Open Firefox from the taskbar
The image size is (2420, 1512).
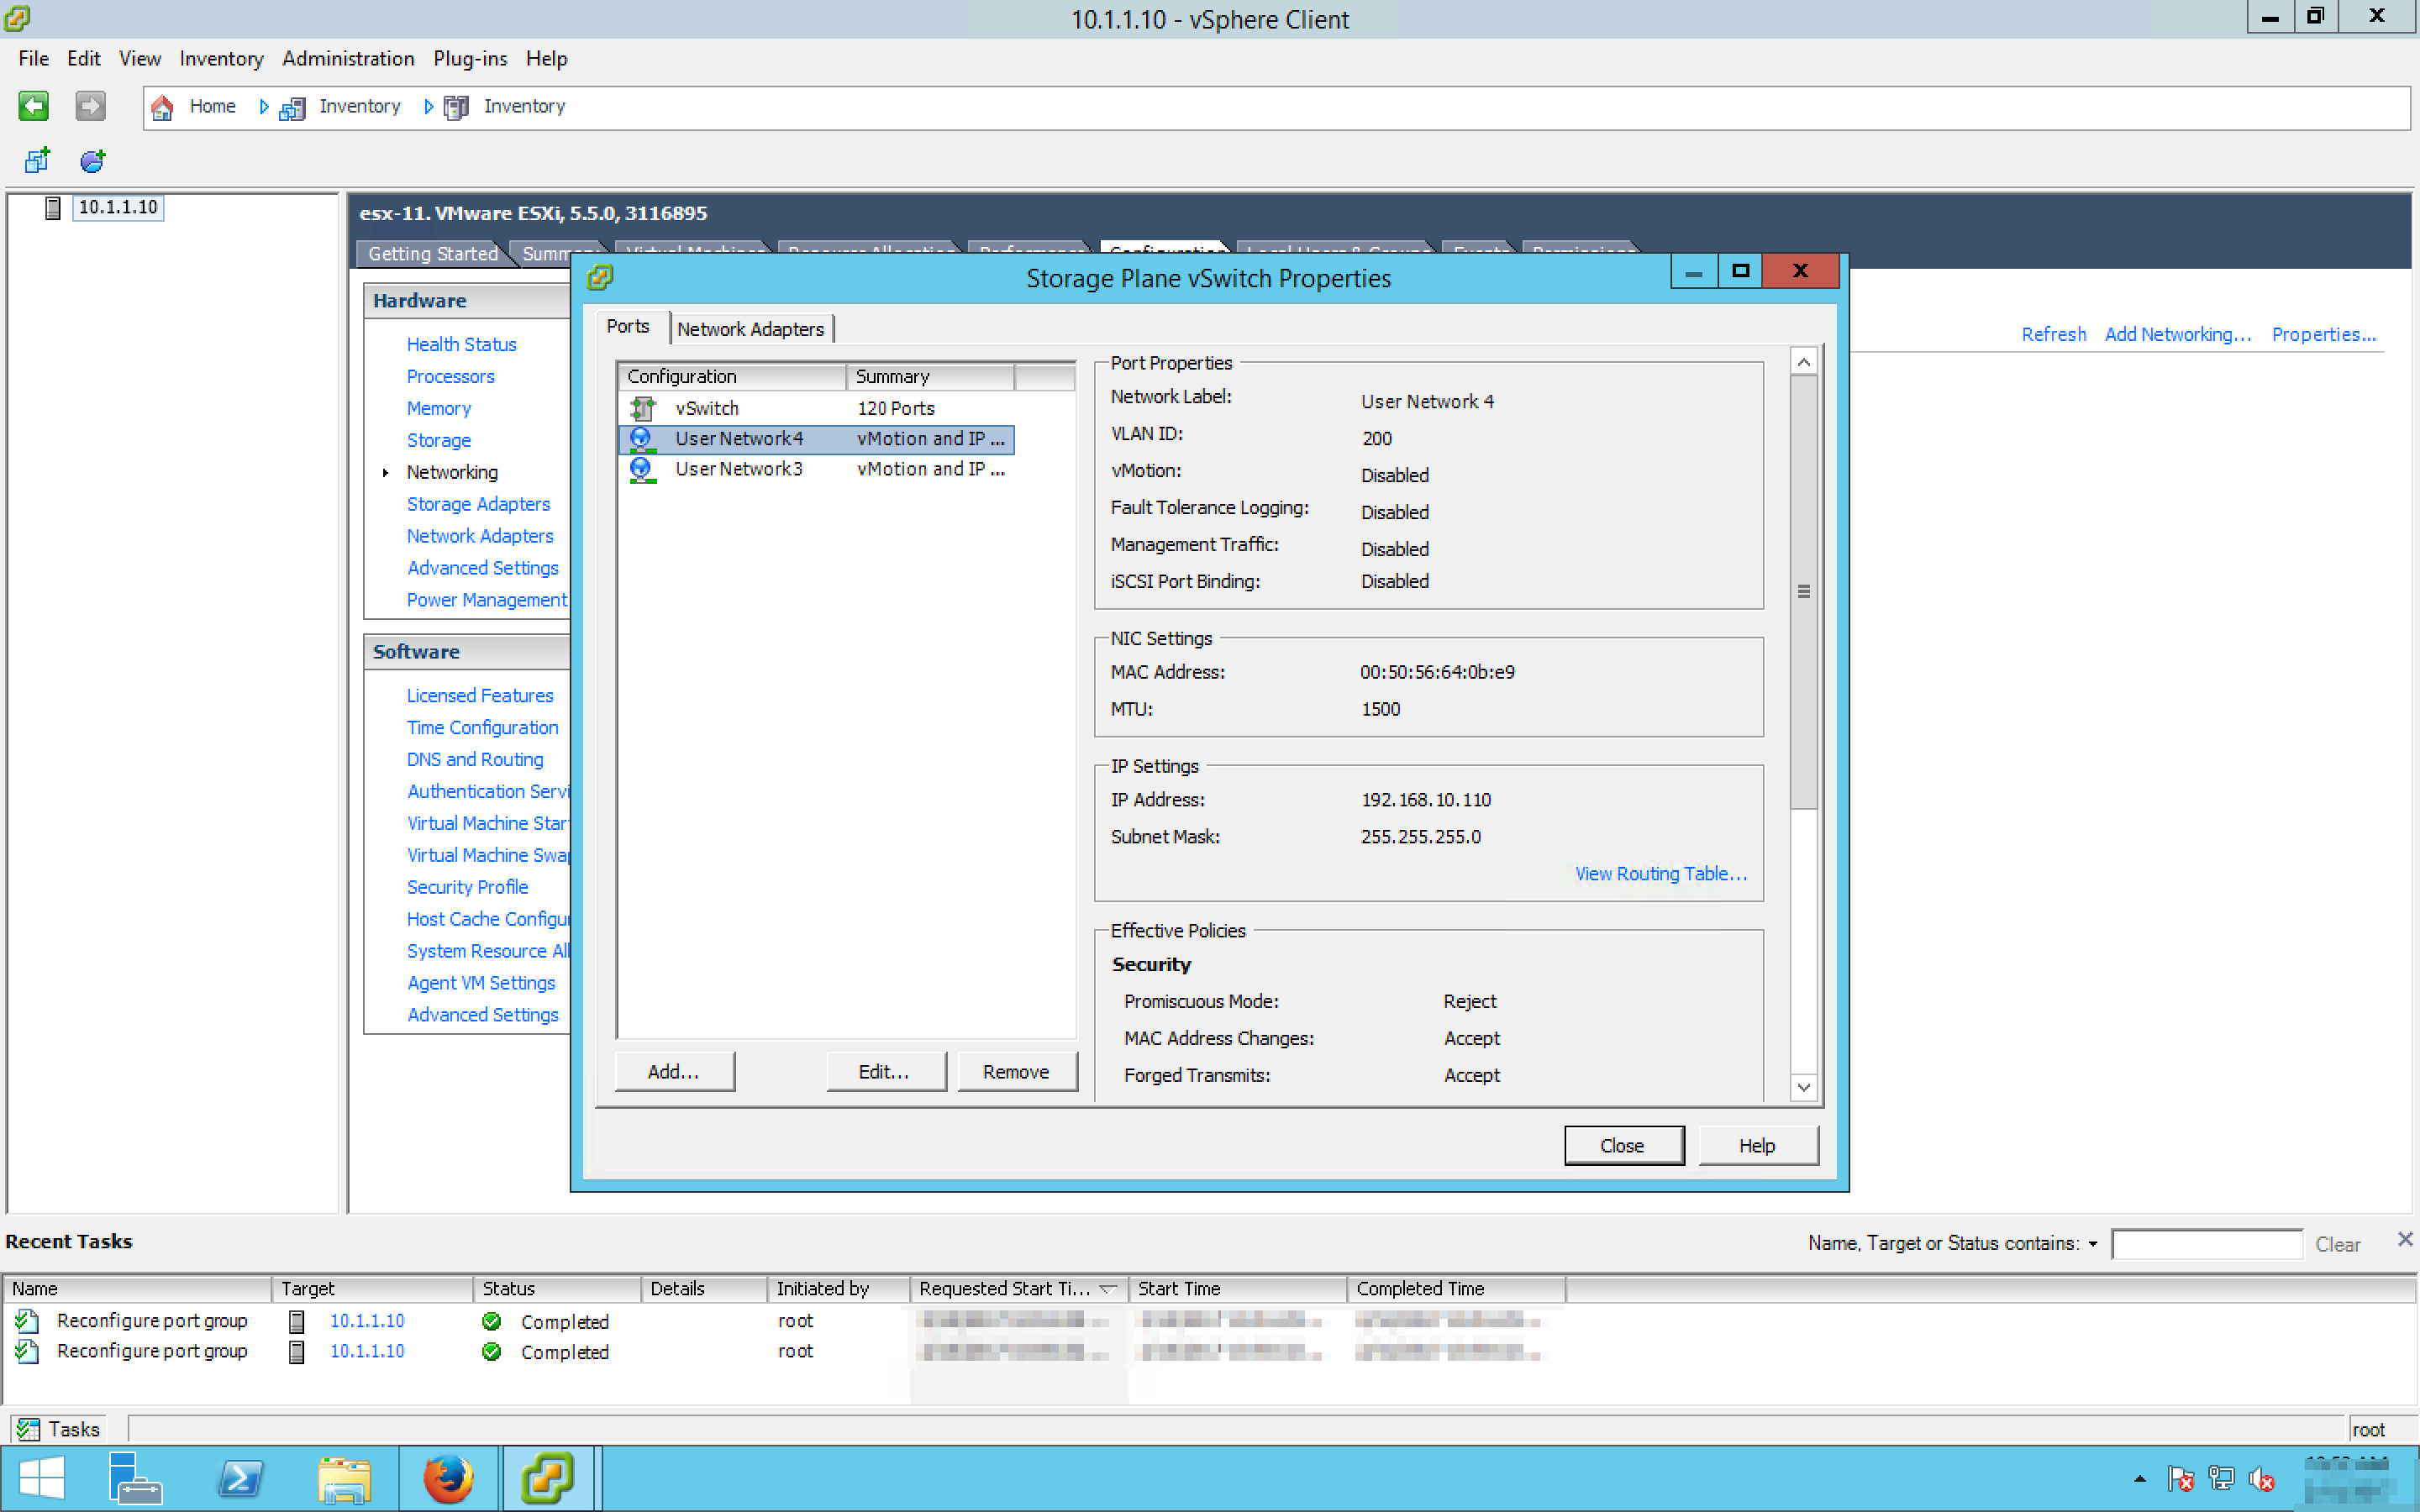pyautogui.click(x=447, y=1478)
